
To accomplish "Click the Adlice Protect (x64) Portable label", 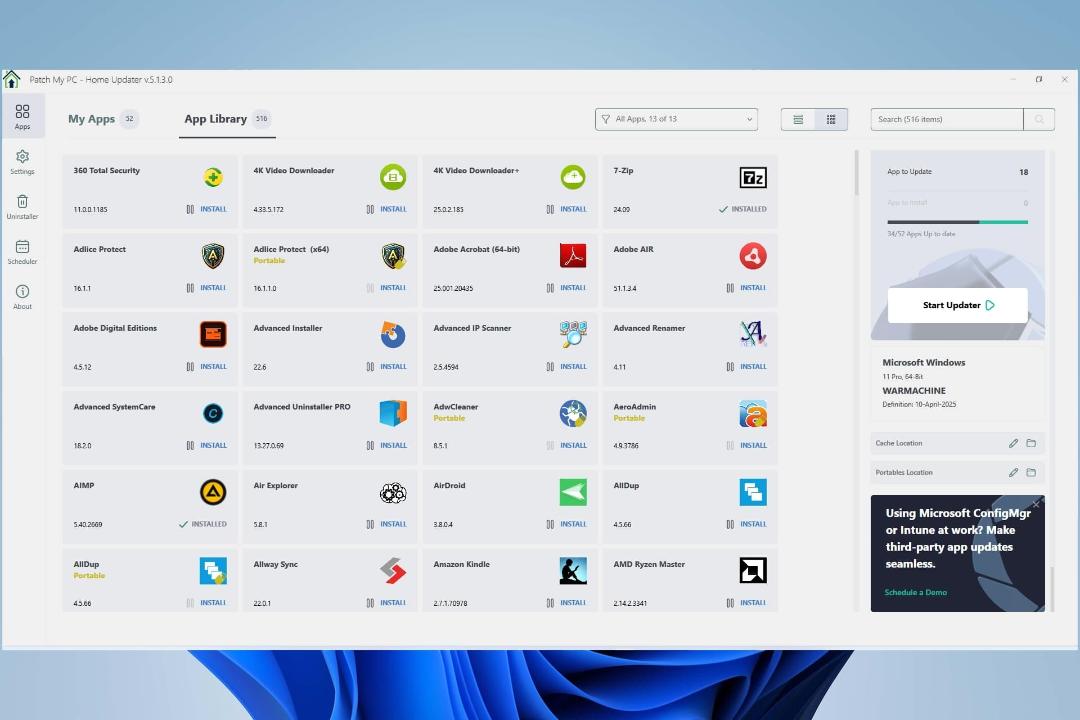I will click(269, 261).
